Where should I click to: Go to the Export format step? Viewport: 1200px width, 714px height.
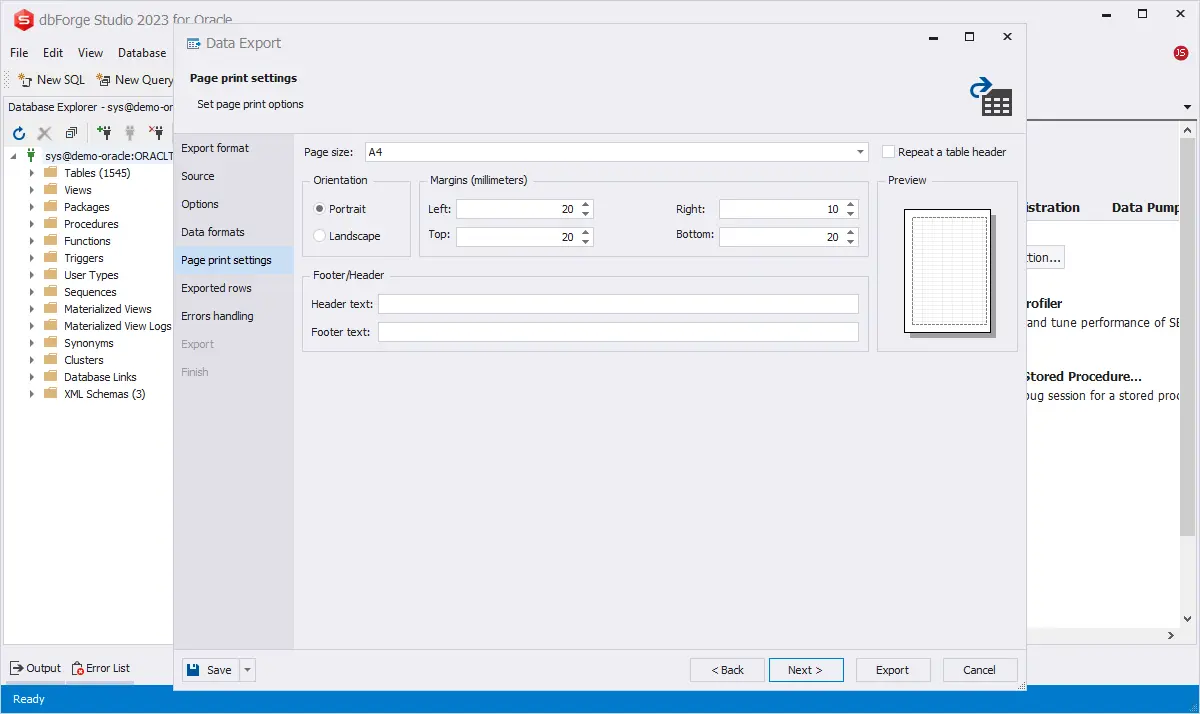click(x=215, y=148)
